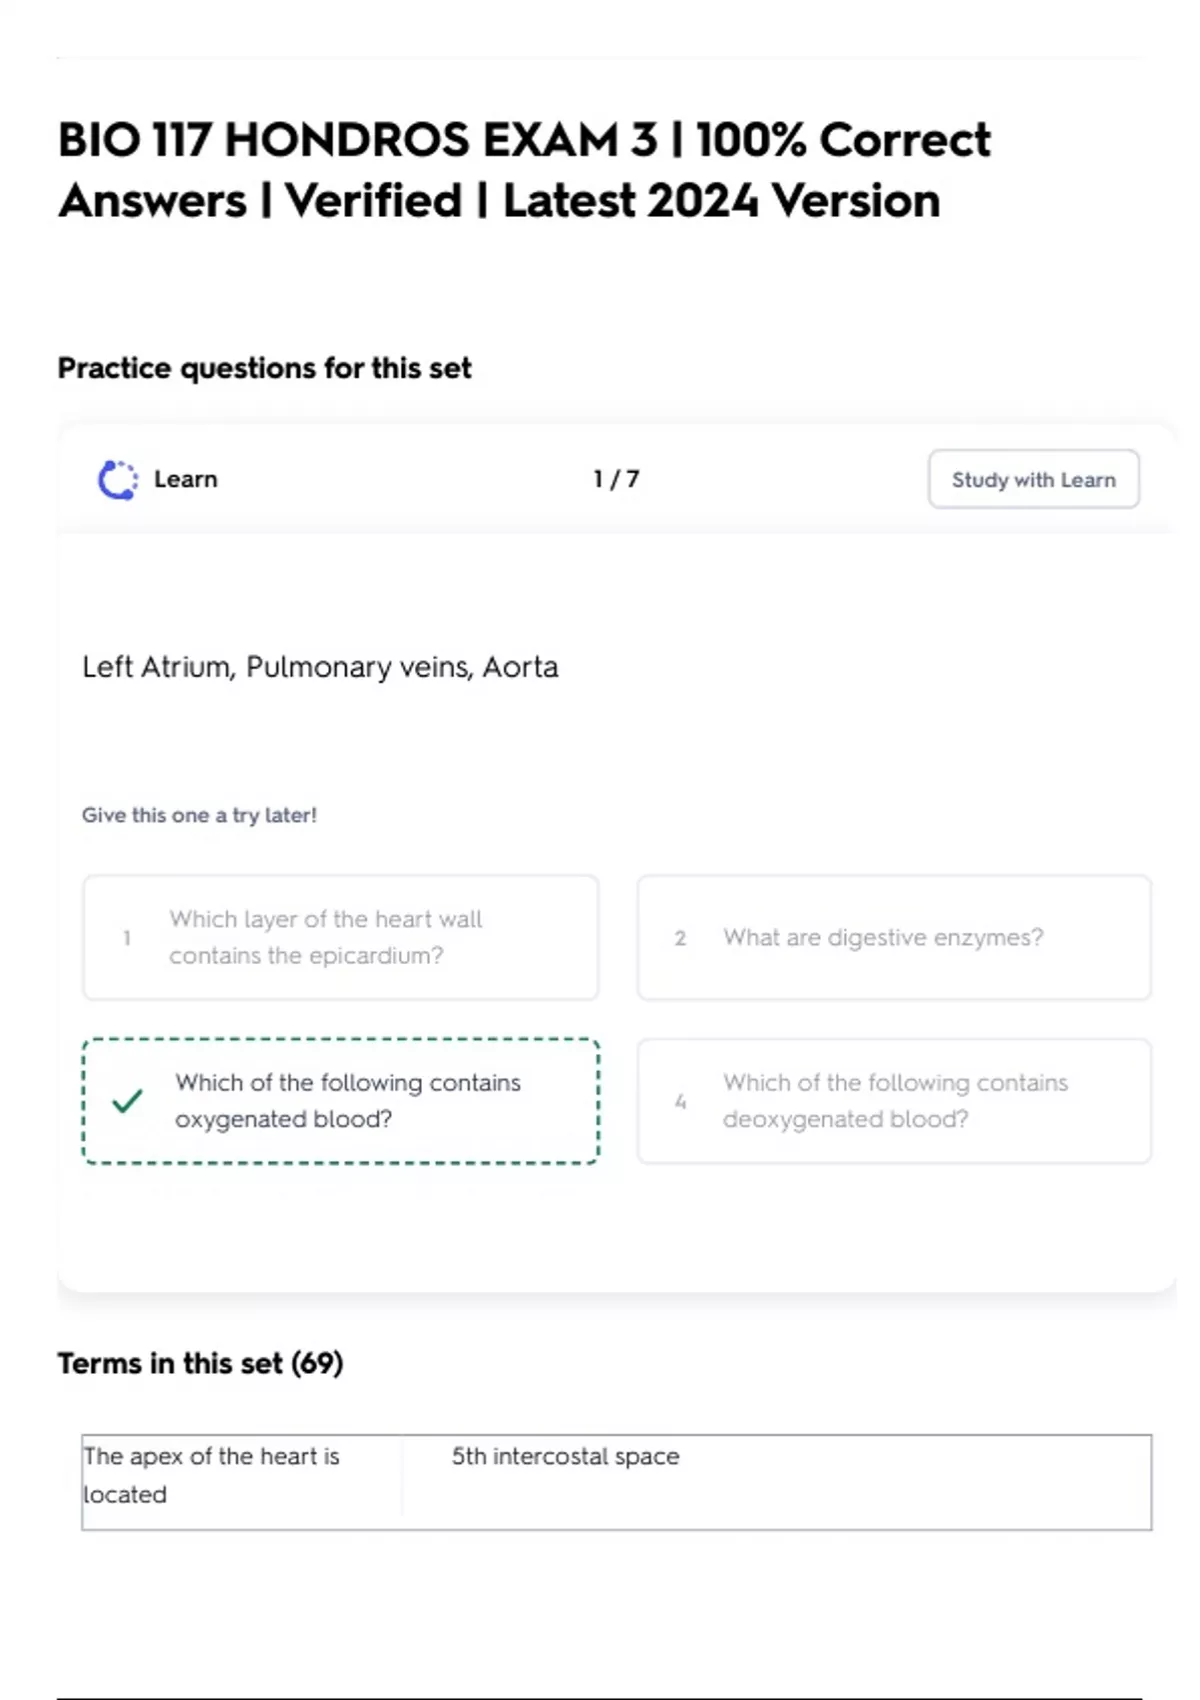Click 'Latest 2024 Version' in the page title

(x=721, y=201)
